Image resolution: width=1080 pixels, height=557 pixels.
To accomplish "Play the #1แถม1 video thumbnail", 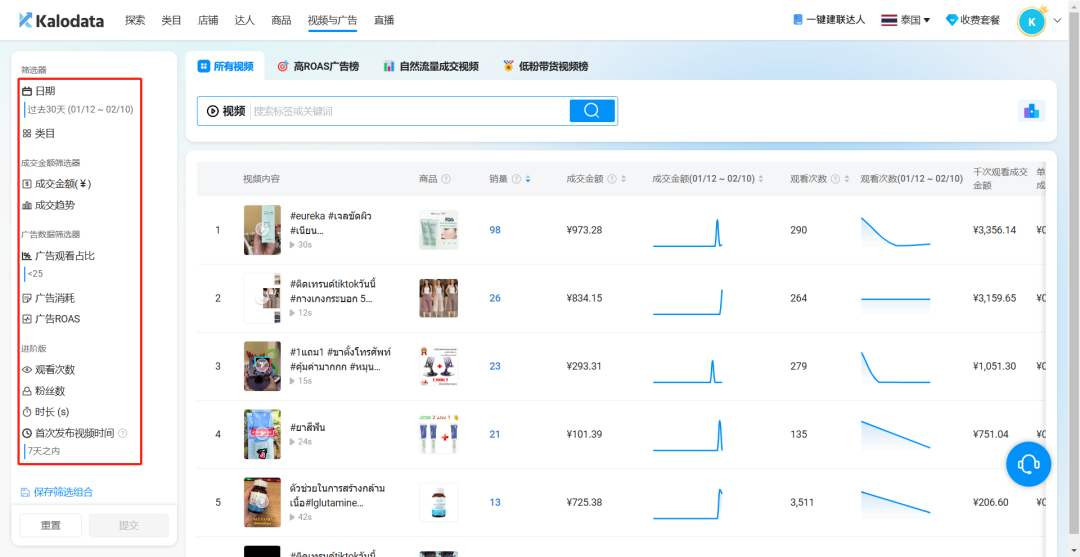I will pos(262,366).
